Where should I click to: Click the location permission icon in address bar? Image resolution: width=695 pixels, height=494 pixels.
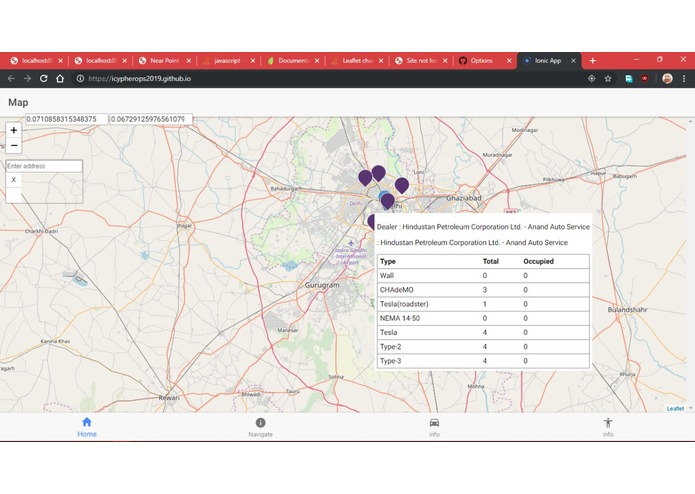(591, 78)
